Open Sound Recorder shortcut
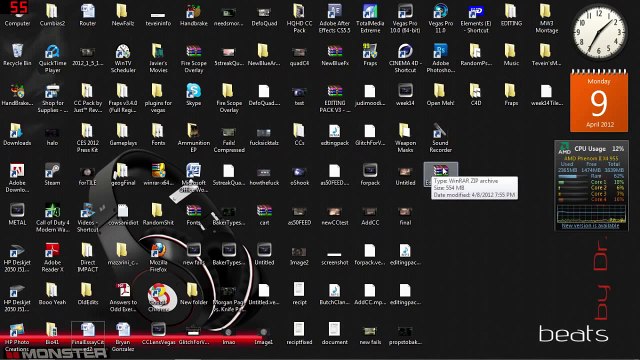The height and width of the screenshot is (360, 640). tap(440, 138)
